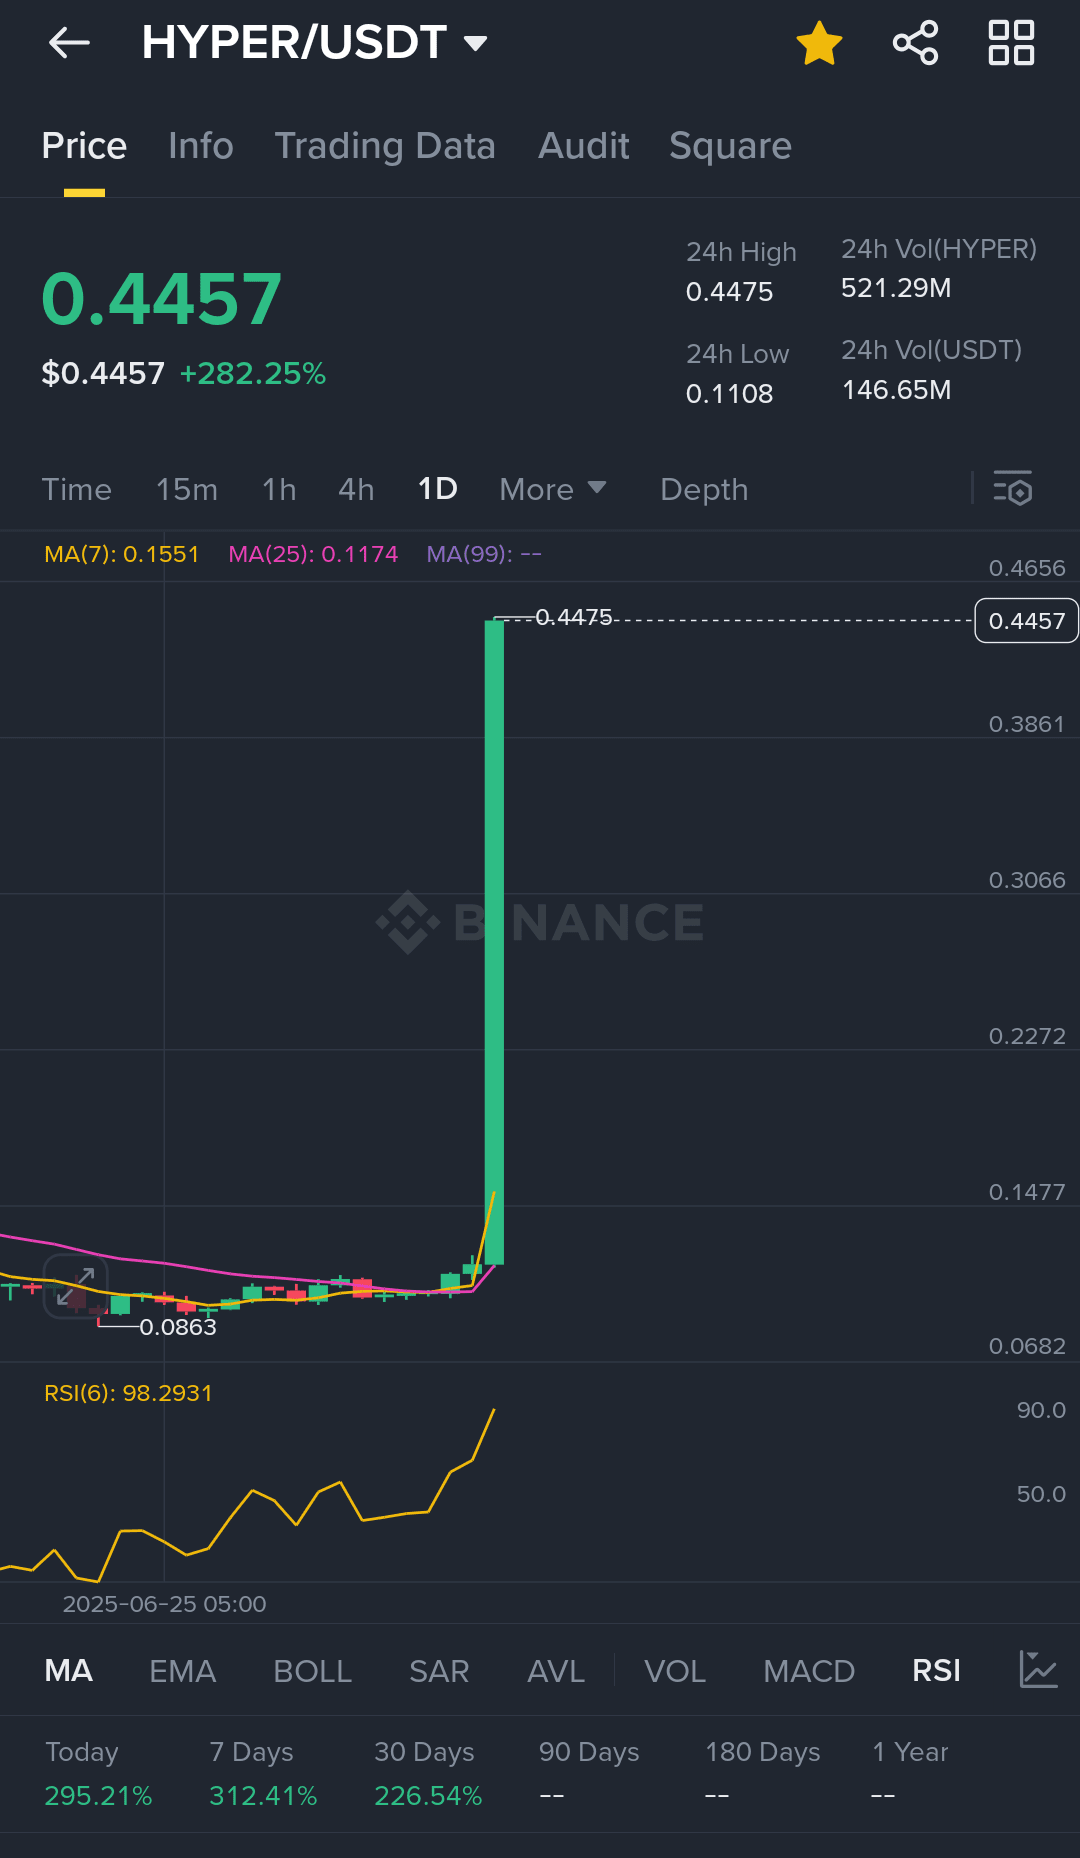1080x1858 pixels.
Task: Open the chart settings icon
Action: coord(1012,488)
